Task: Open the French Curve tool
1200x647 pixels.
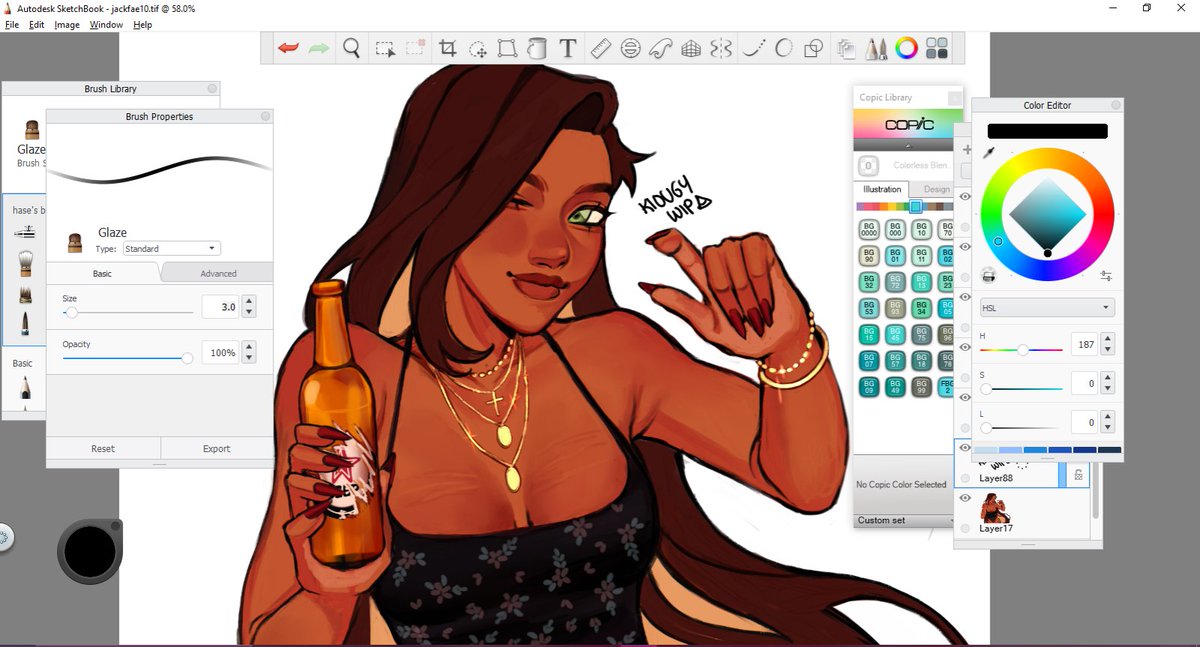Action: click(660, 47)
